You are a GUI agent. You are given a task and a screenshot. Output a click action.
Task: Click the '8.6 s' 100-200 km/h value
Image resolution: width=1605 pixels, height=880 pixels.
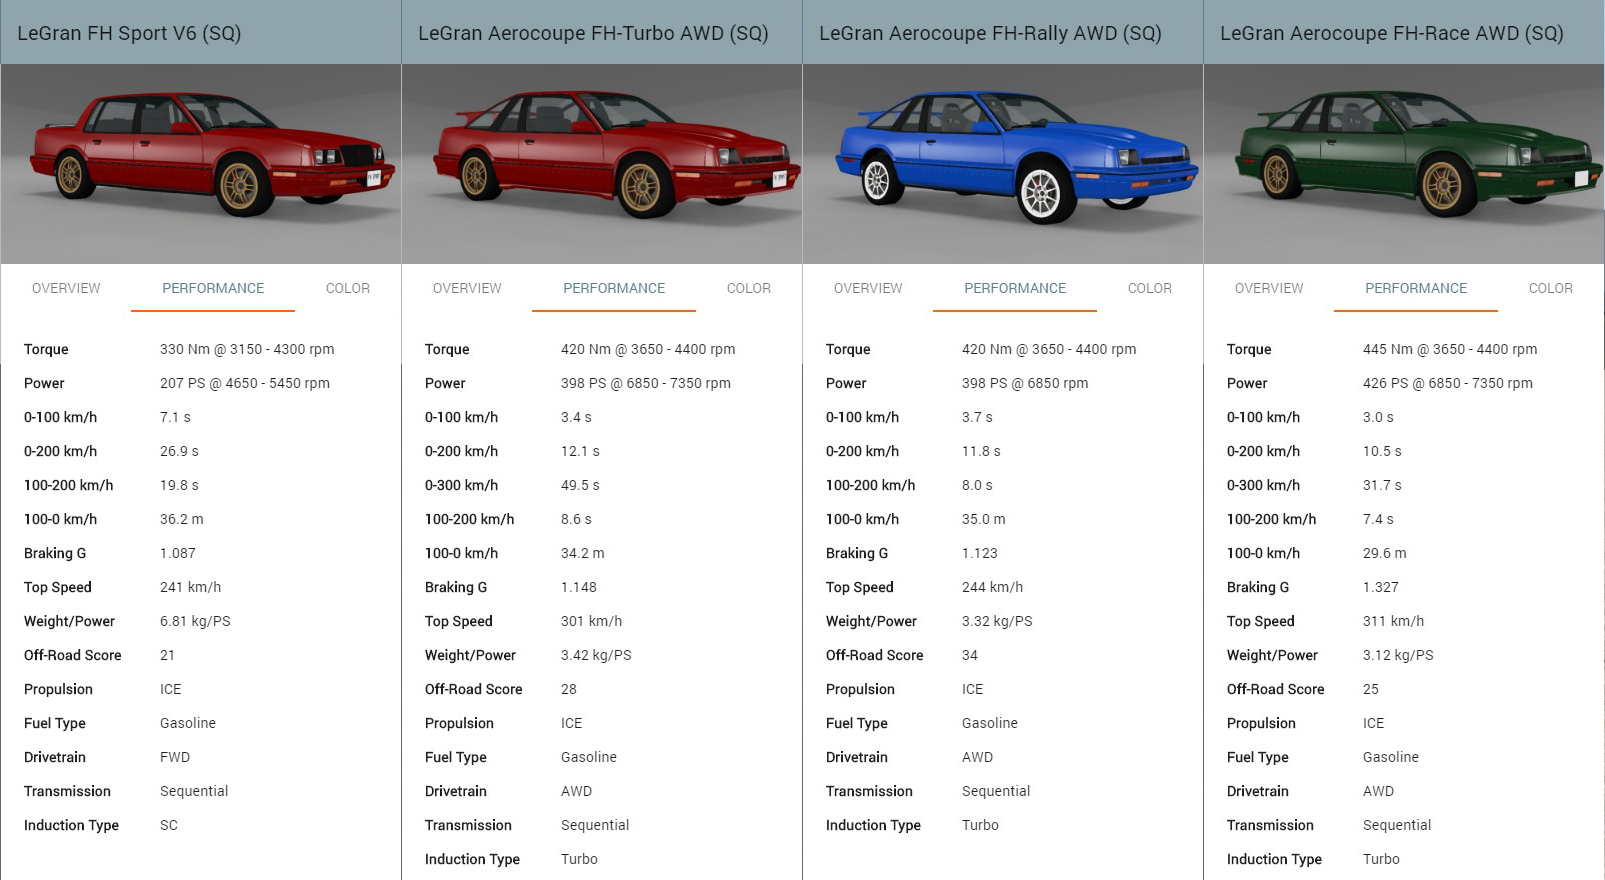point(576,519)
